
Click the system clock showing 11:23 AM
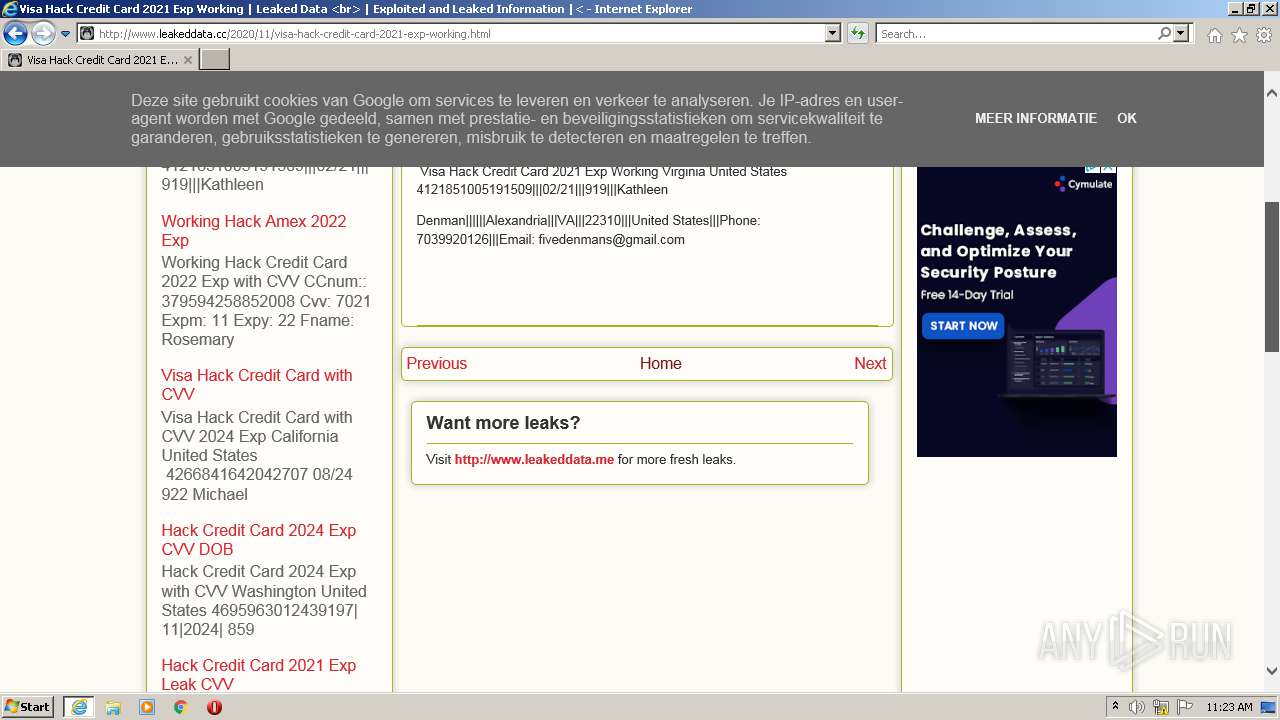[x=1229, y=707]
